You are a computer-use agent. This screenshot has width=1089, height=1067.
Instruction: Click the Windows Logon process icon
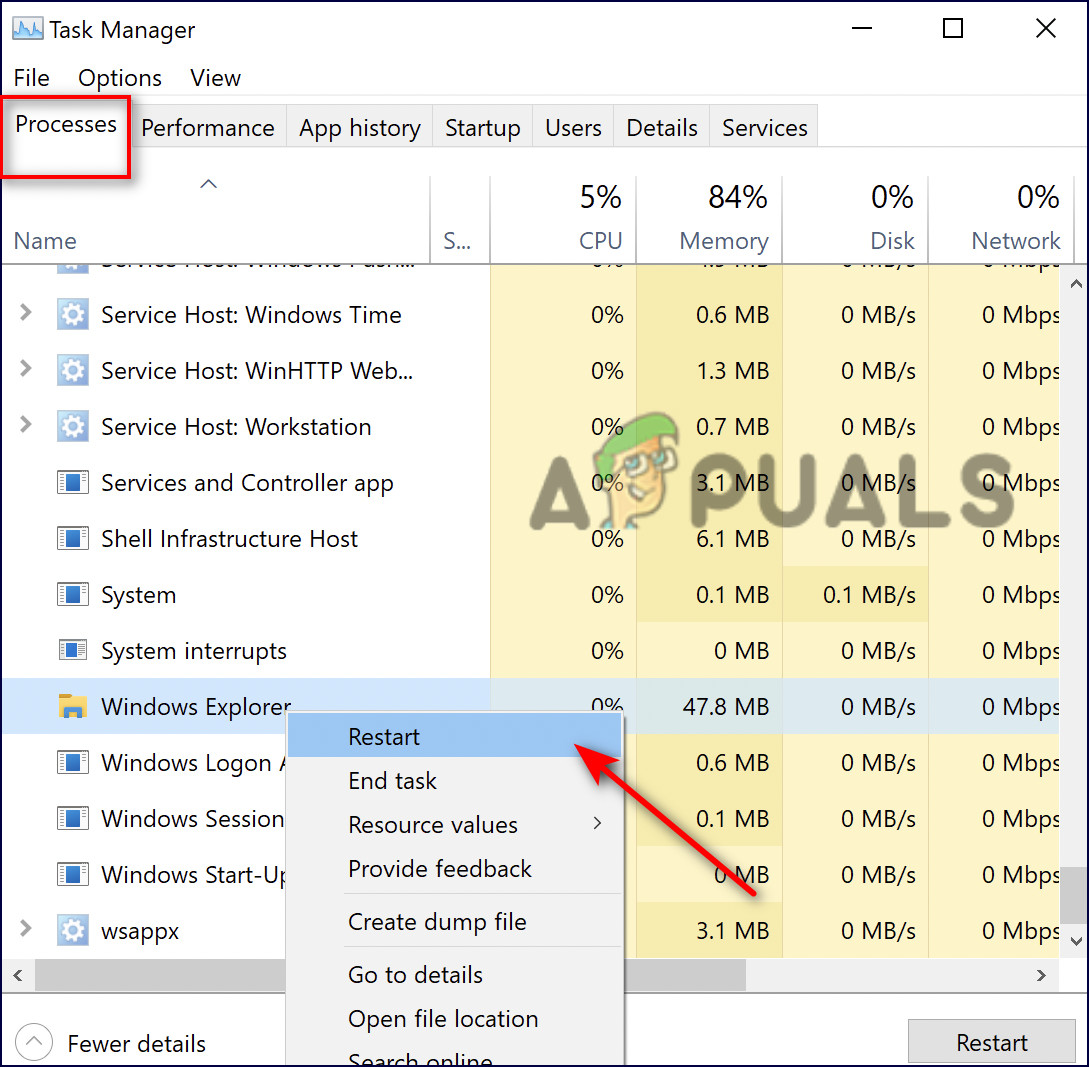click(72, 762)
